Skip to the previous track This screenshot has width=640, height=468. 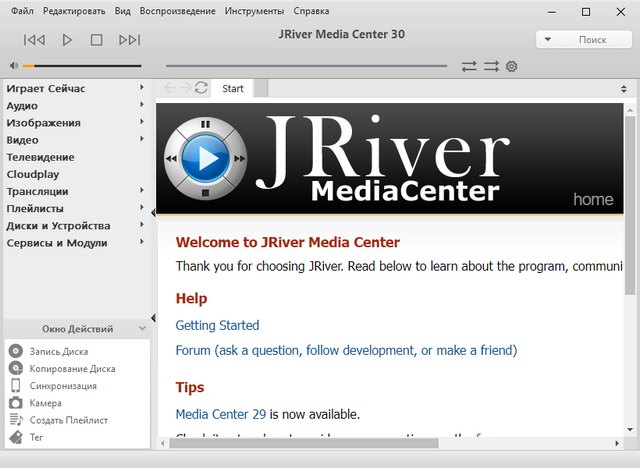[34, 40]
